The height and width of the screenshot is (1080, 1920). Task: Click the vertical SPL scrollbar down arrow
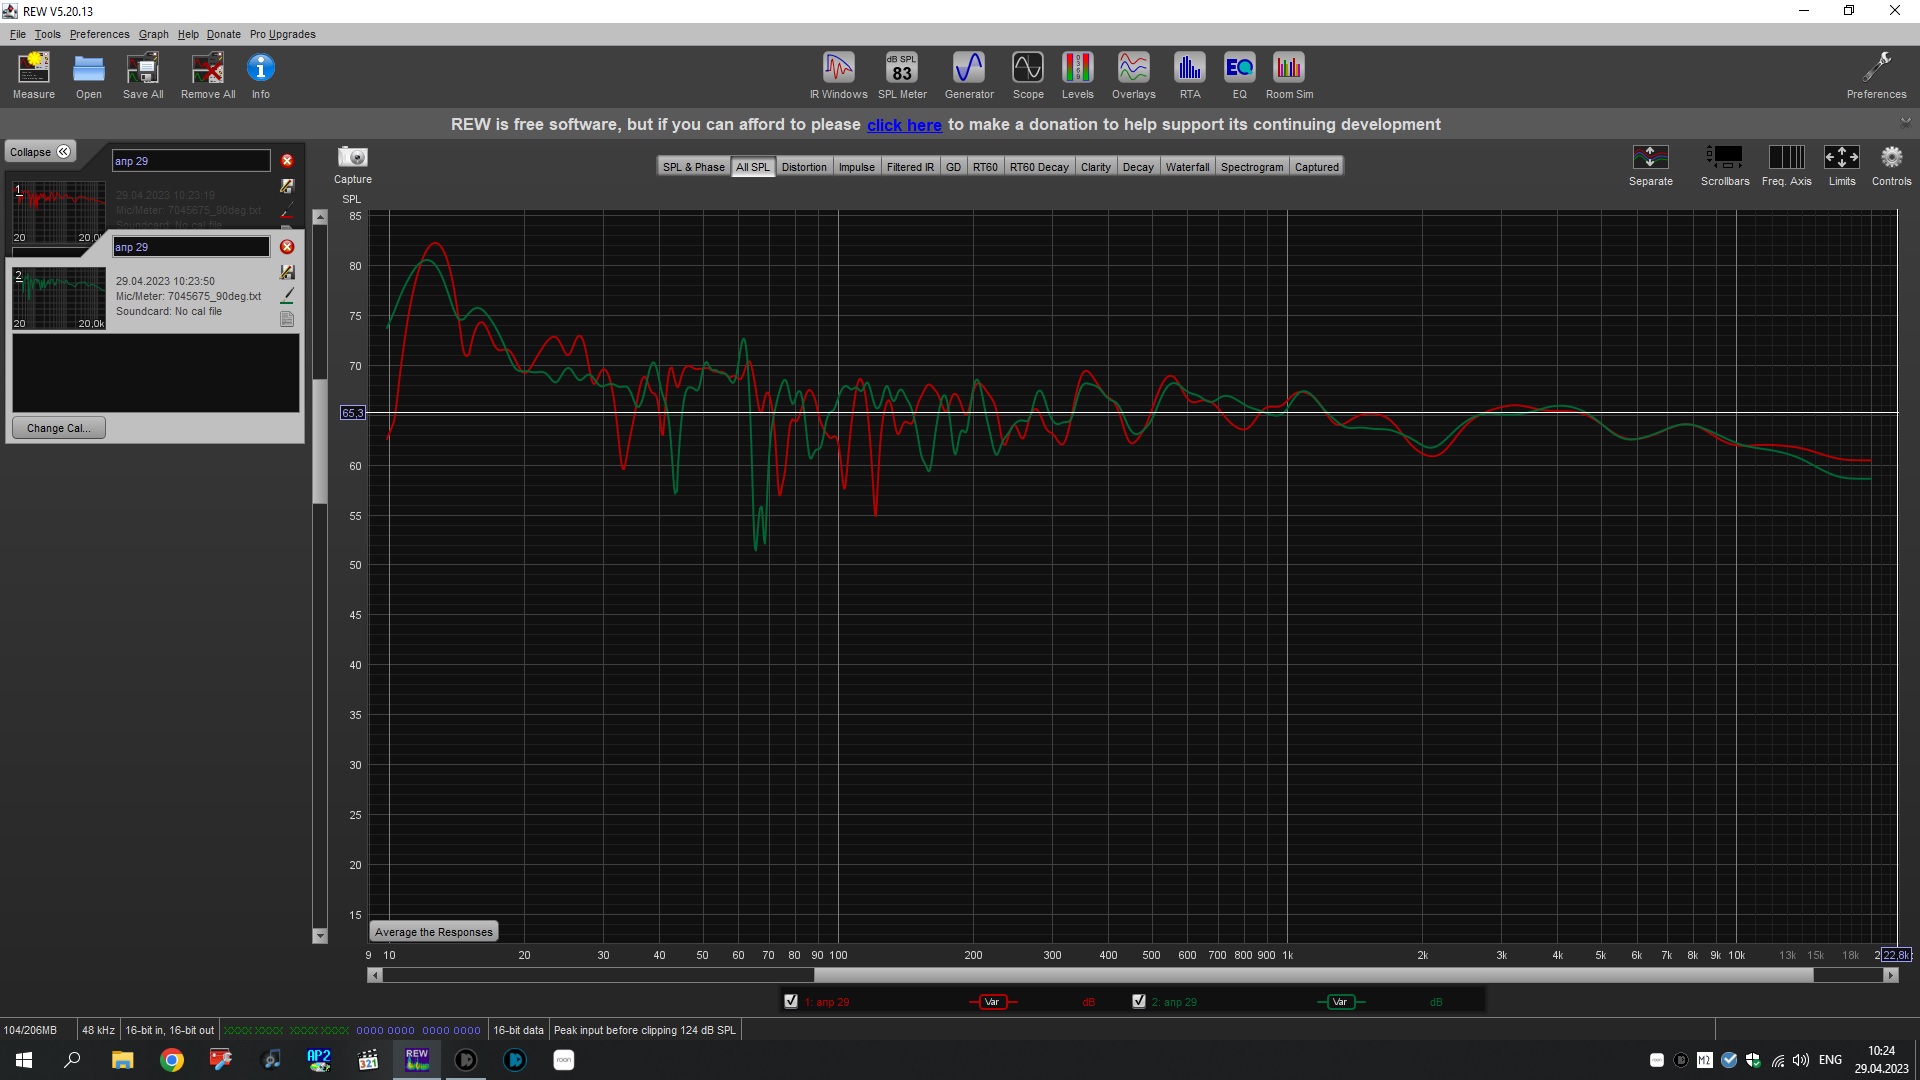pos(320,936)
